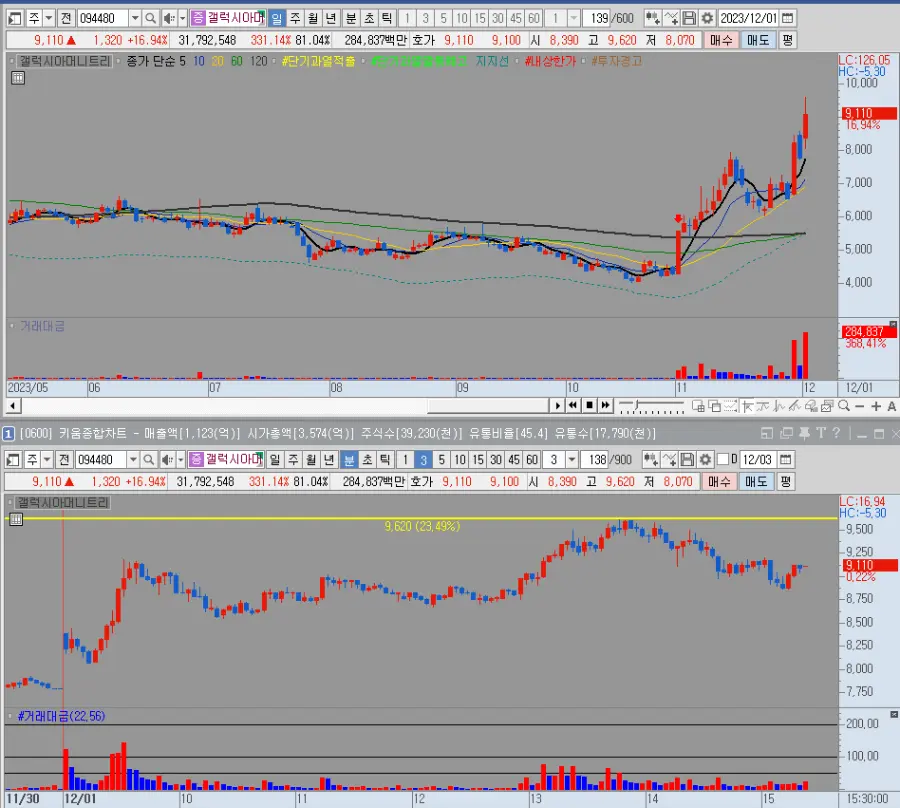The image size is (900, 808).
Task: Toggle the D checkbox in lower chart toolbar
Action: (x=723, y=460)
